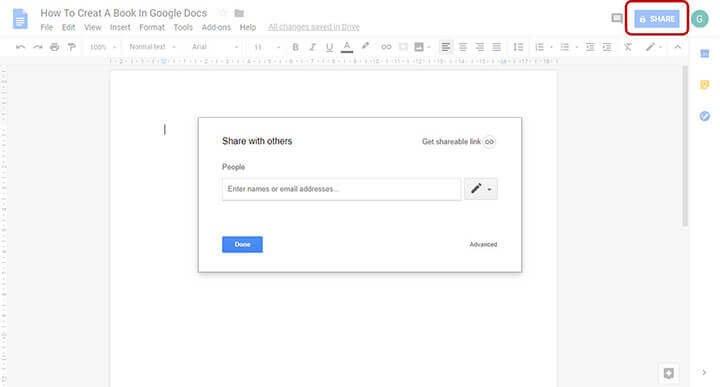Click Increase indent icon
Viewport: 720px width, 387px height.
click(607, 47)
